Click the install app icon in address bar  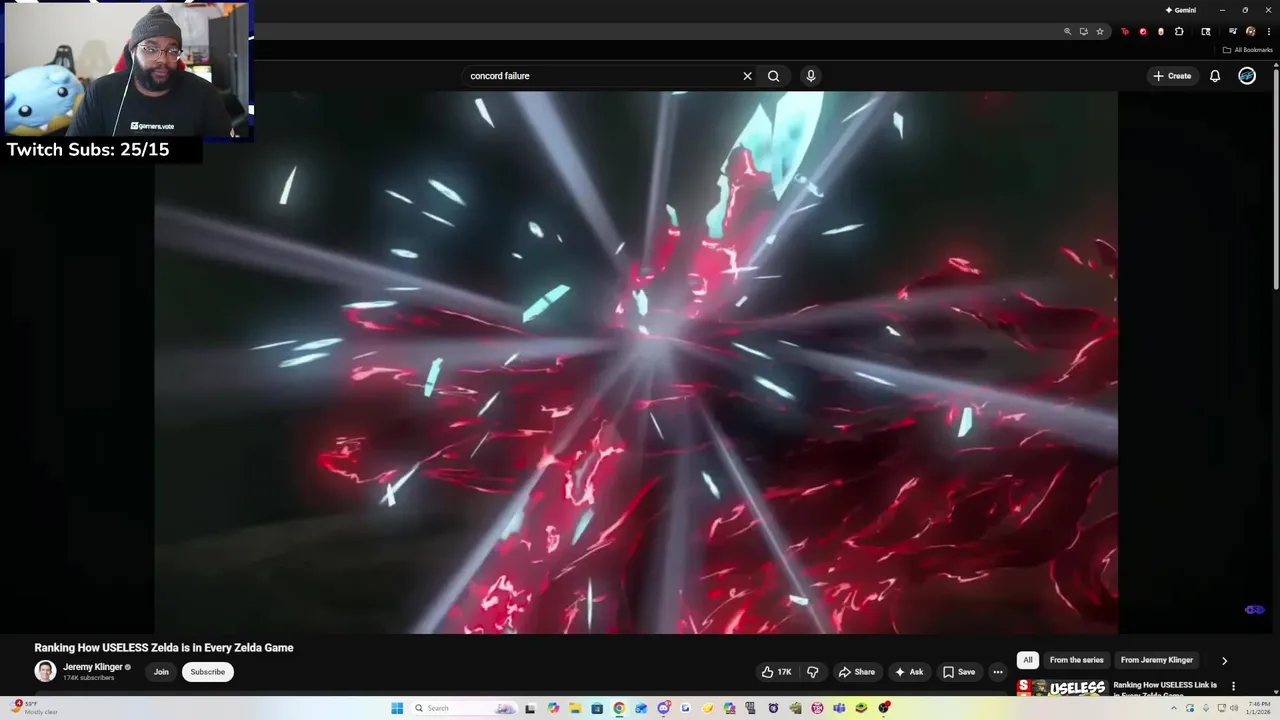point(1084,31)
